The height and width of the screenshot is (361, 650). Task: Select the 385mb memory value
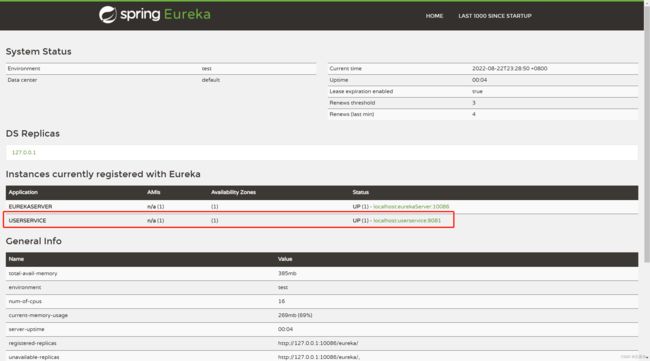pyautogui.click(x=287, y=274)
